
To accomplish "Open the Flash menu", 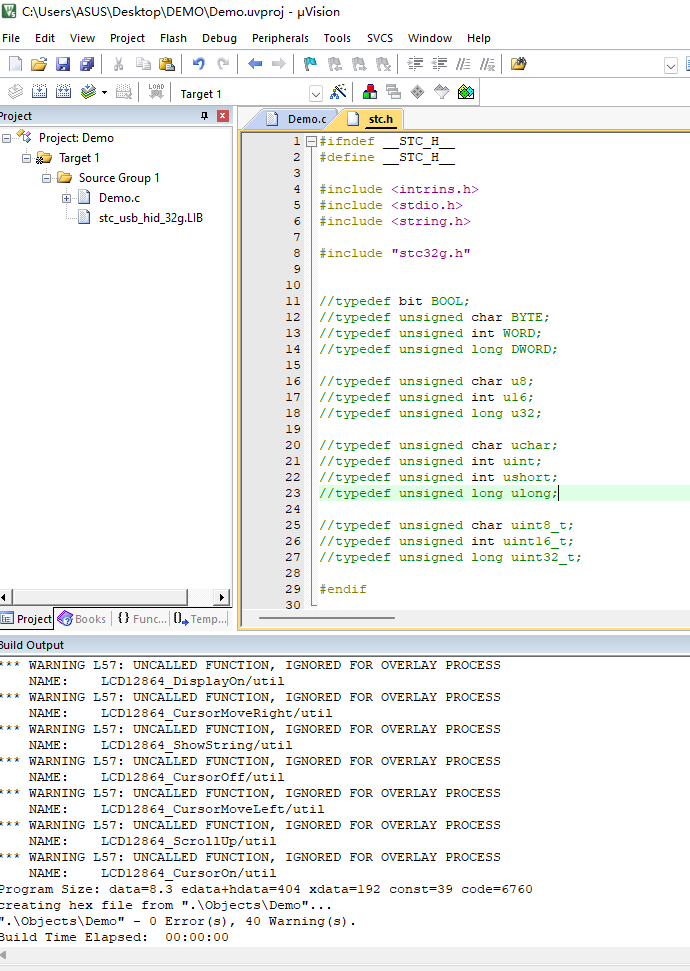I will (173, 38).
